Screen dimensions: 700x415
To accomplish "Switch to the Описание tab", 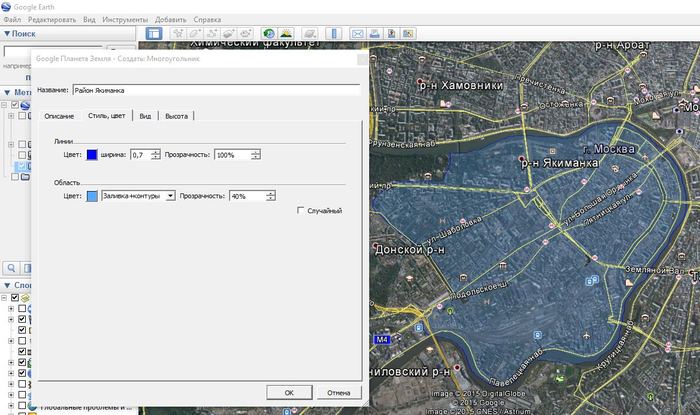I will [59, 116].
